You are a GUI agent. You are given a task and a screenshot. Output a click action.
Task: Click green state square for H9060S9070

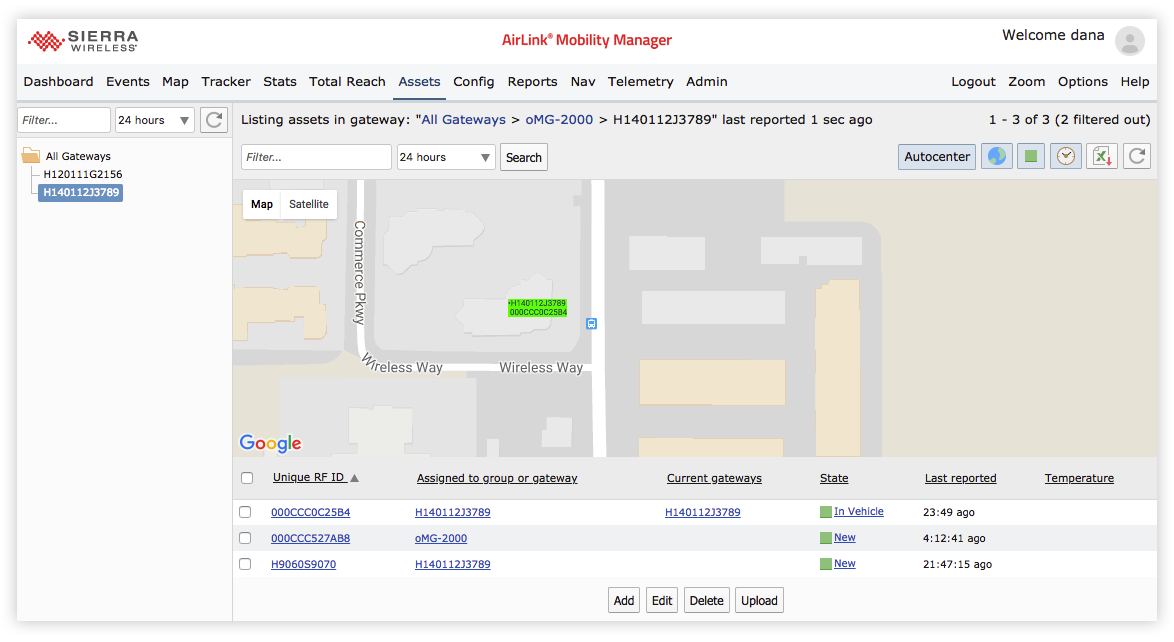826,564
